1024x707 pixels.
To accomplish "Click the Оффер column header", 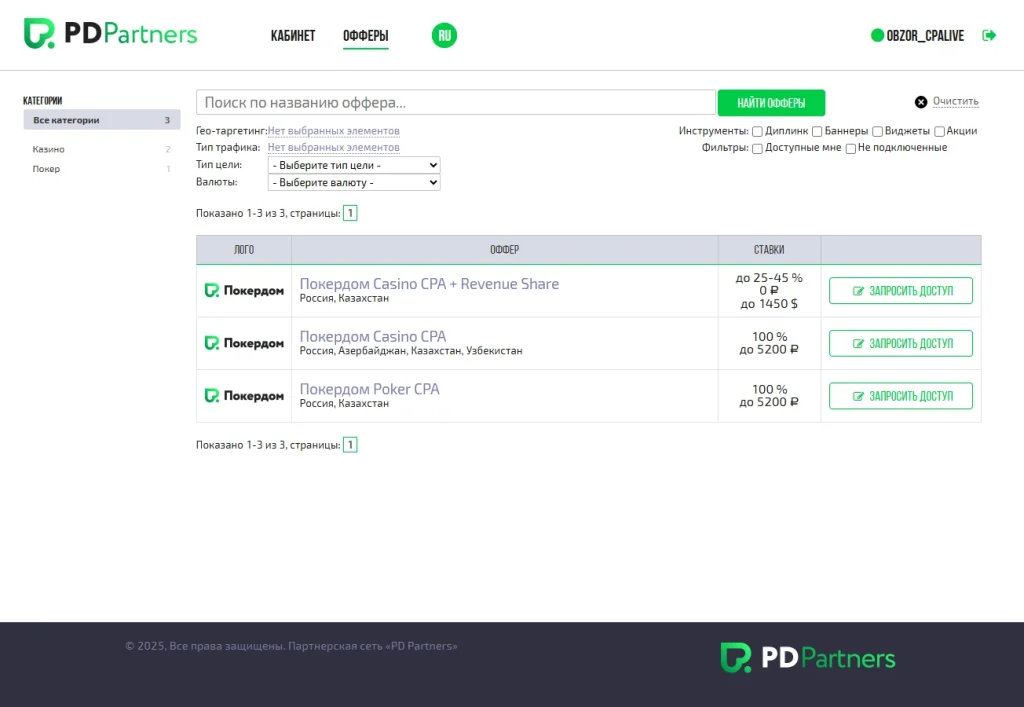I will [x=505, y=249].
